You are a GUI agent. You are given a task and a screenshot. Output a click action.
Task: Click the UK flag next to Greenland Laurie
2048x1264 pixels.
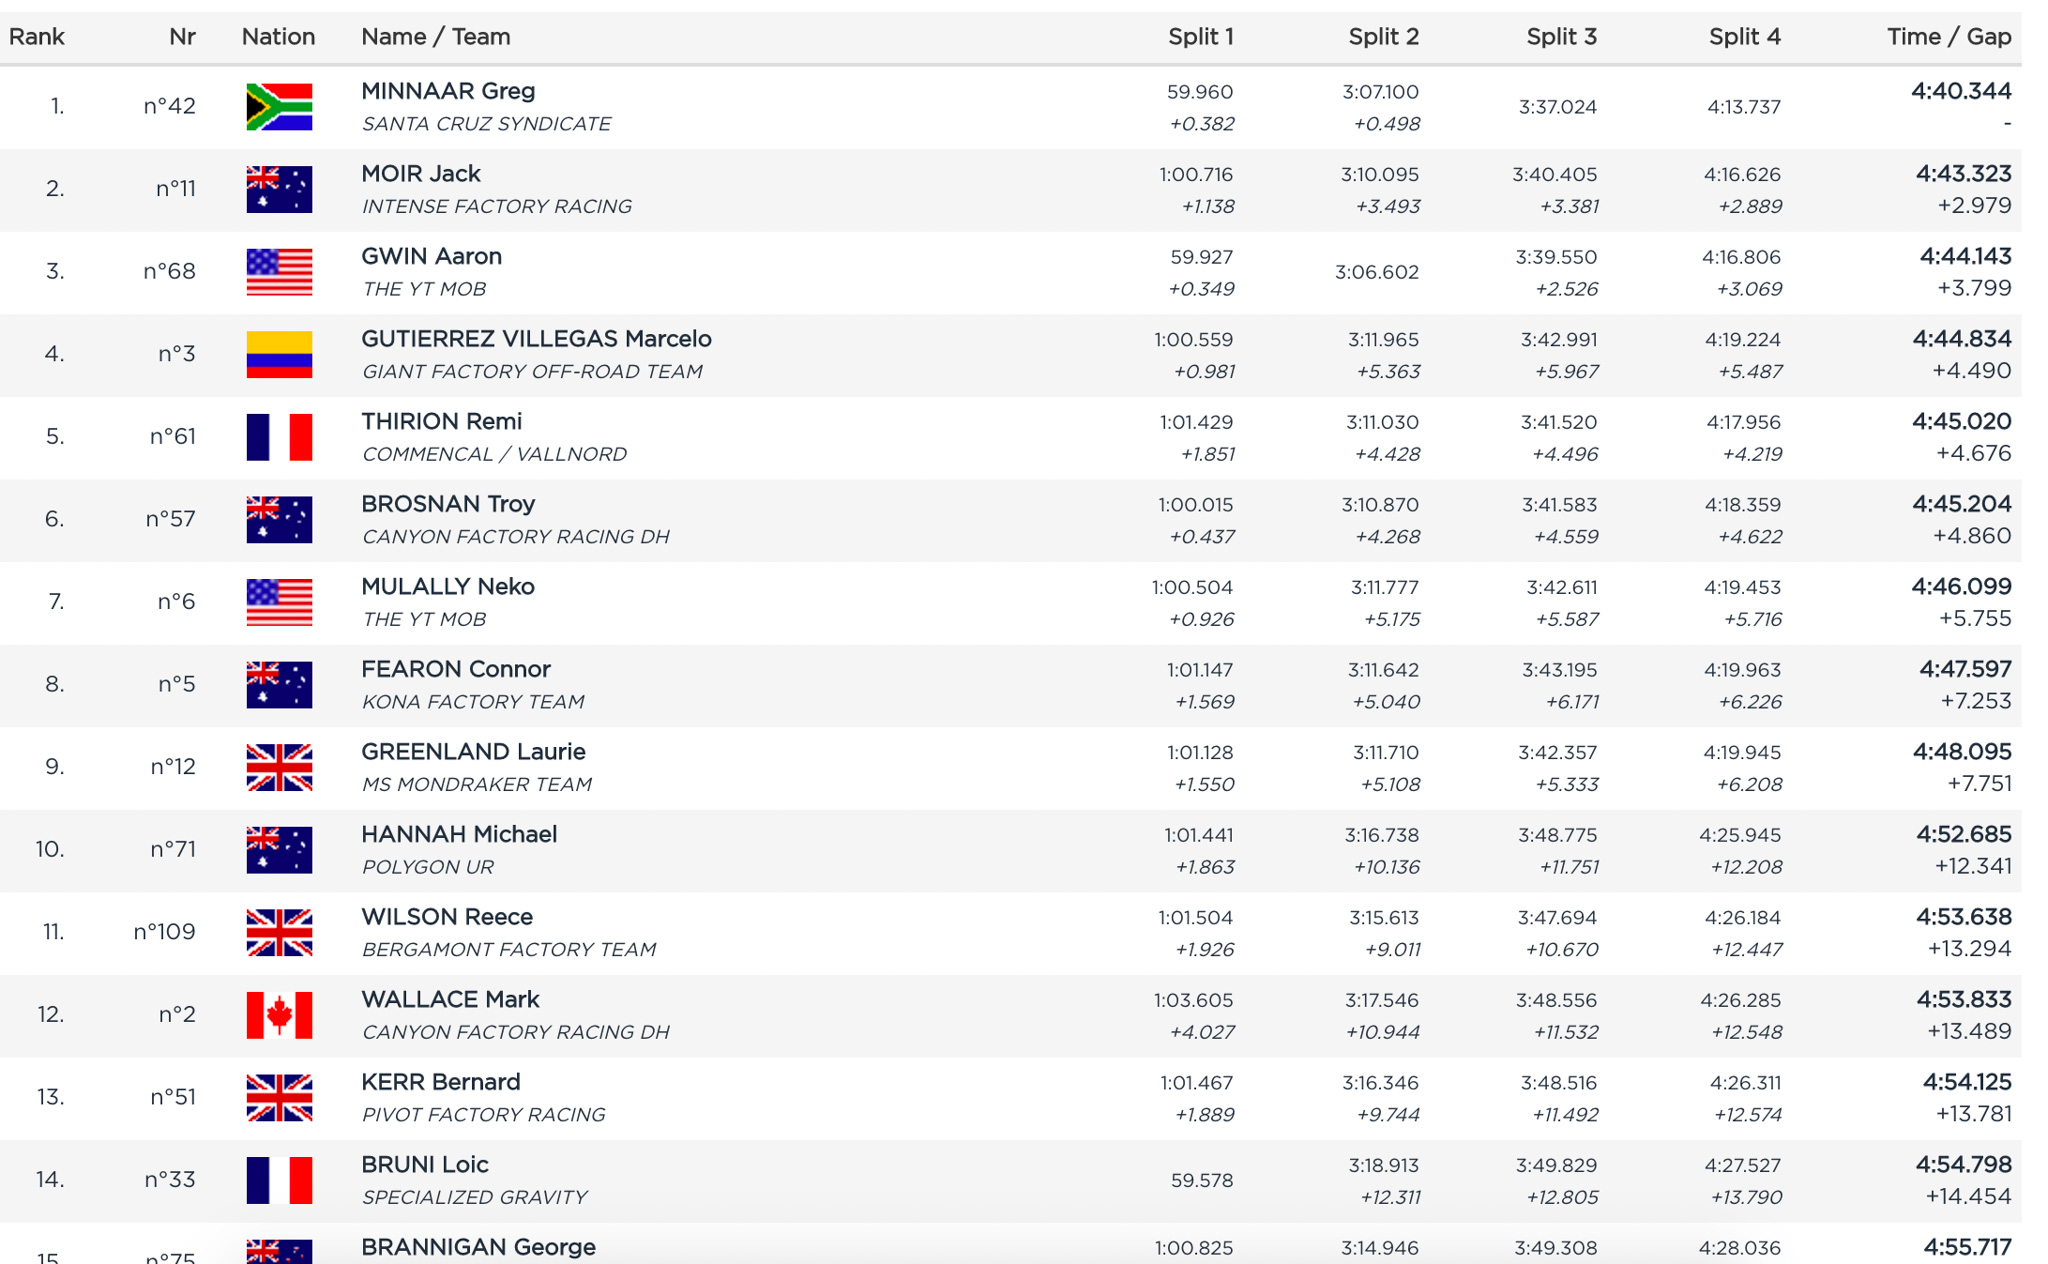coord(279,767)
